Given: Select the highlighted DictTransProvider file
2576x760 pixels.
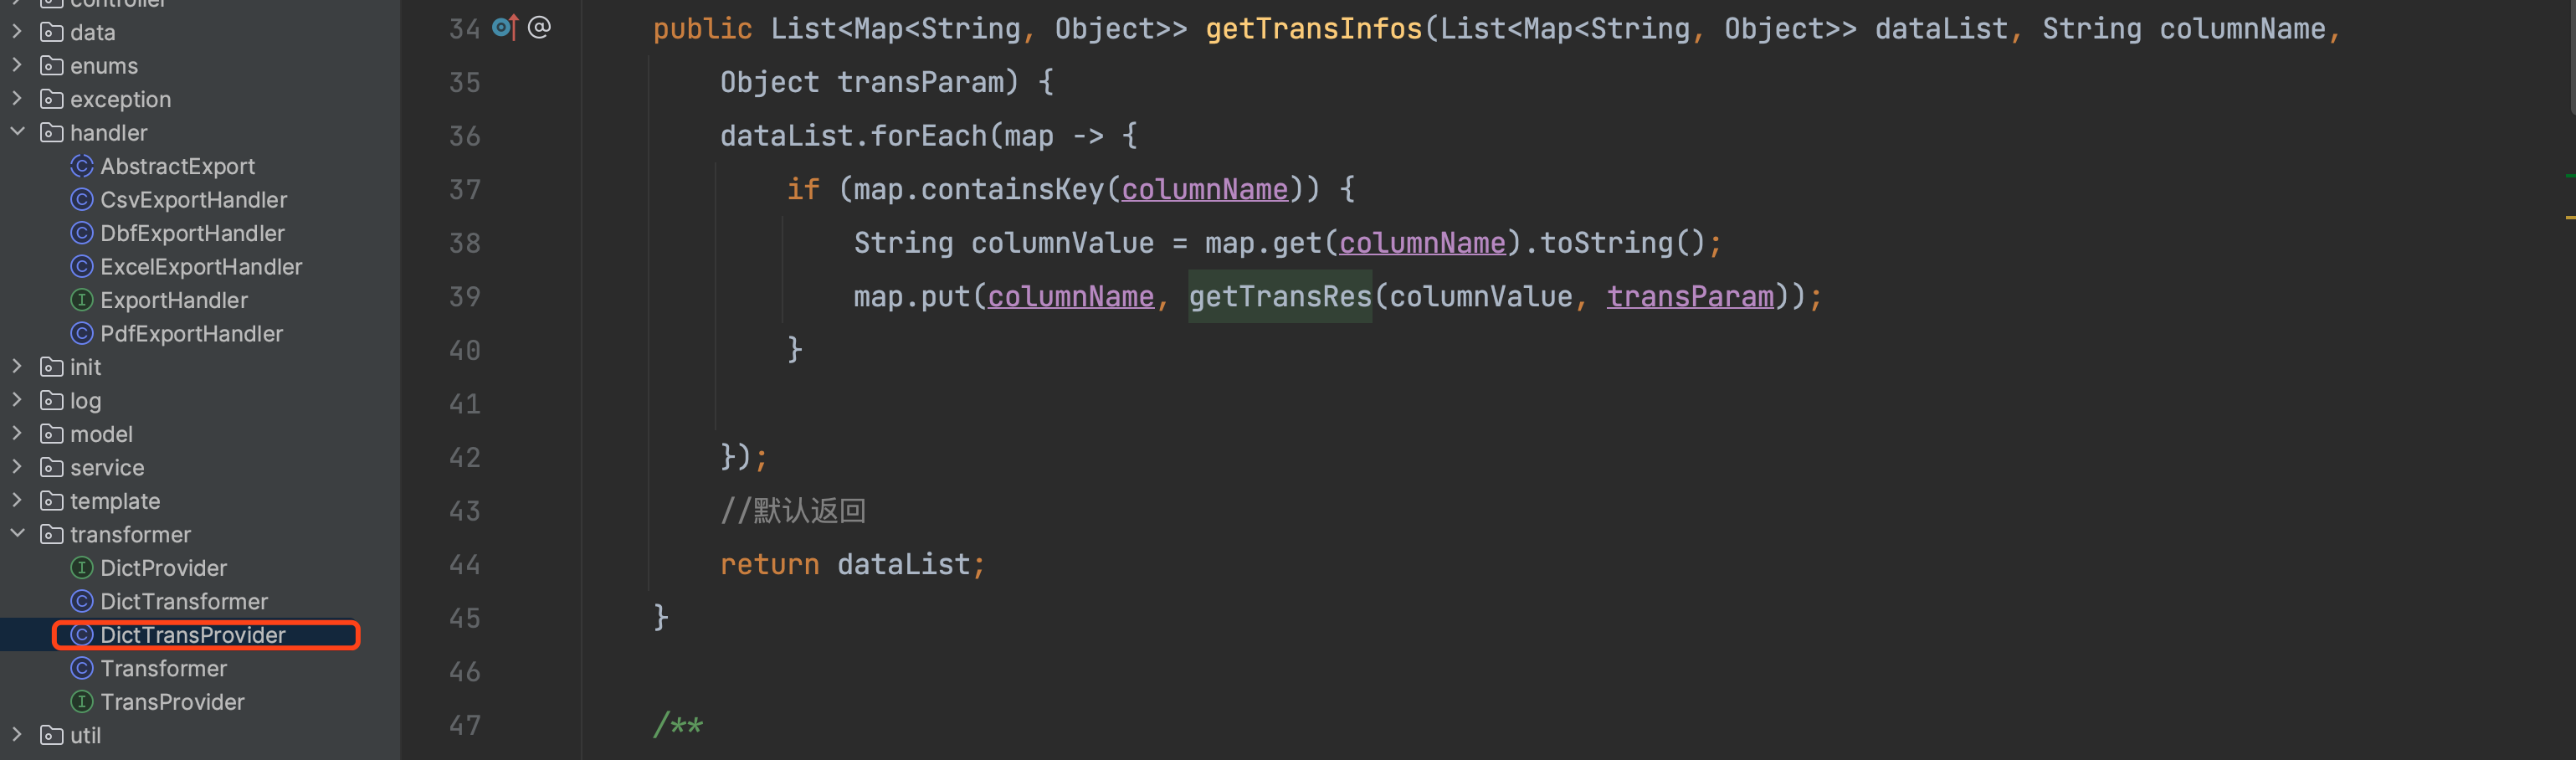Looking at the screenshot, I should [x=192, y=635].
